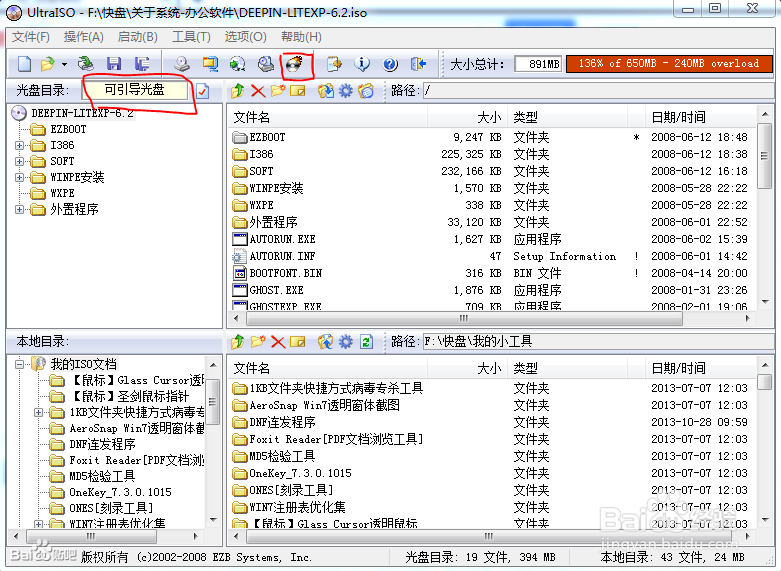Image resolution: width=781 pixels, height=571 pixels.
Task: Open the 启动(B) menu
Action: coord(137,37)
